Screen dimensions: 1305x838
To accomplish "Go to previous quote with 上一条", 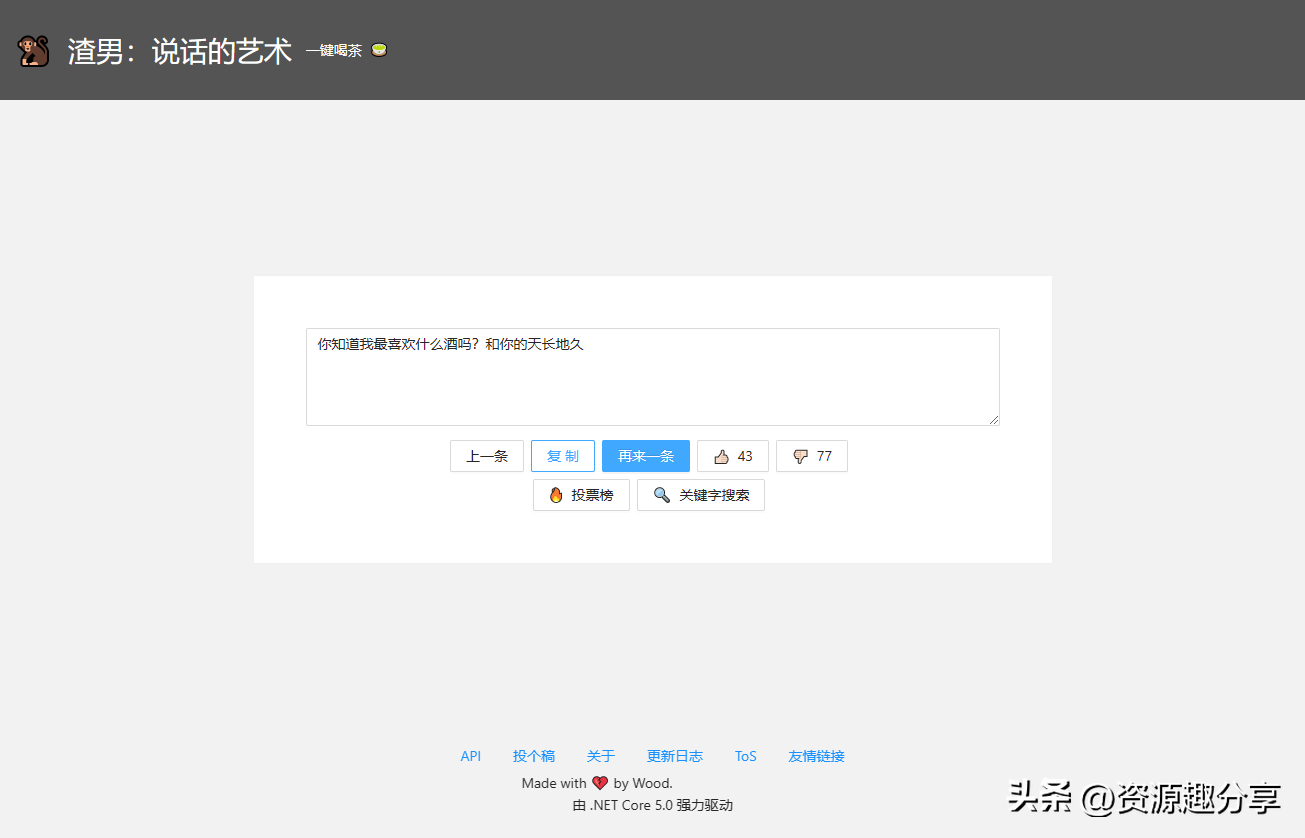I will (x=487, y=456).
